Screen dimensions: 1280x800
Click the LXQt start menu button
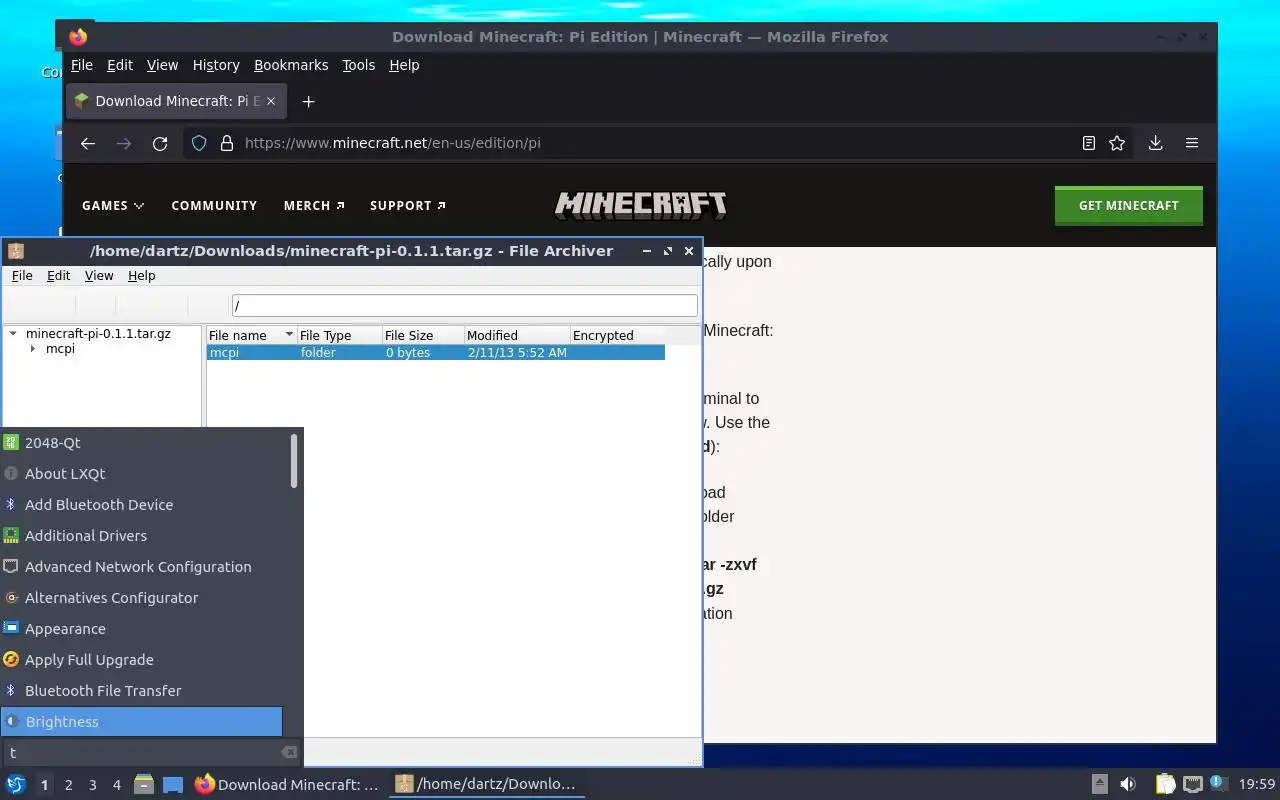[x=16, y=785]
